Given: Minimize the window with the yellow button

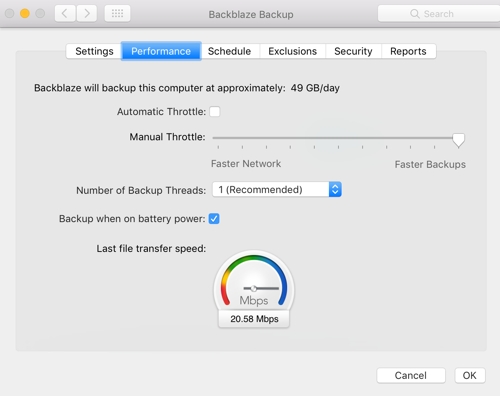Looking at the screenshot, I should point(25,14).
